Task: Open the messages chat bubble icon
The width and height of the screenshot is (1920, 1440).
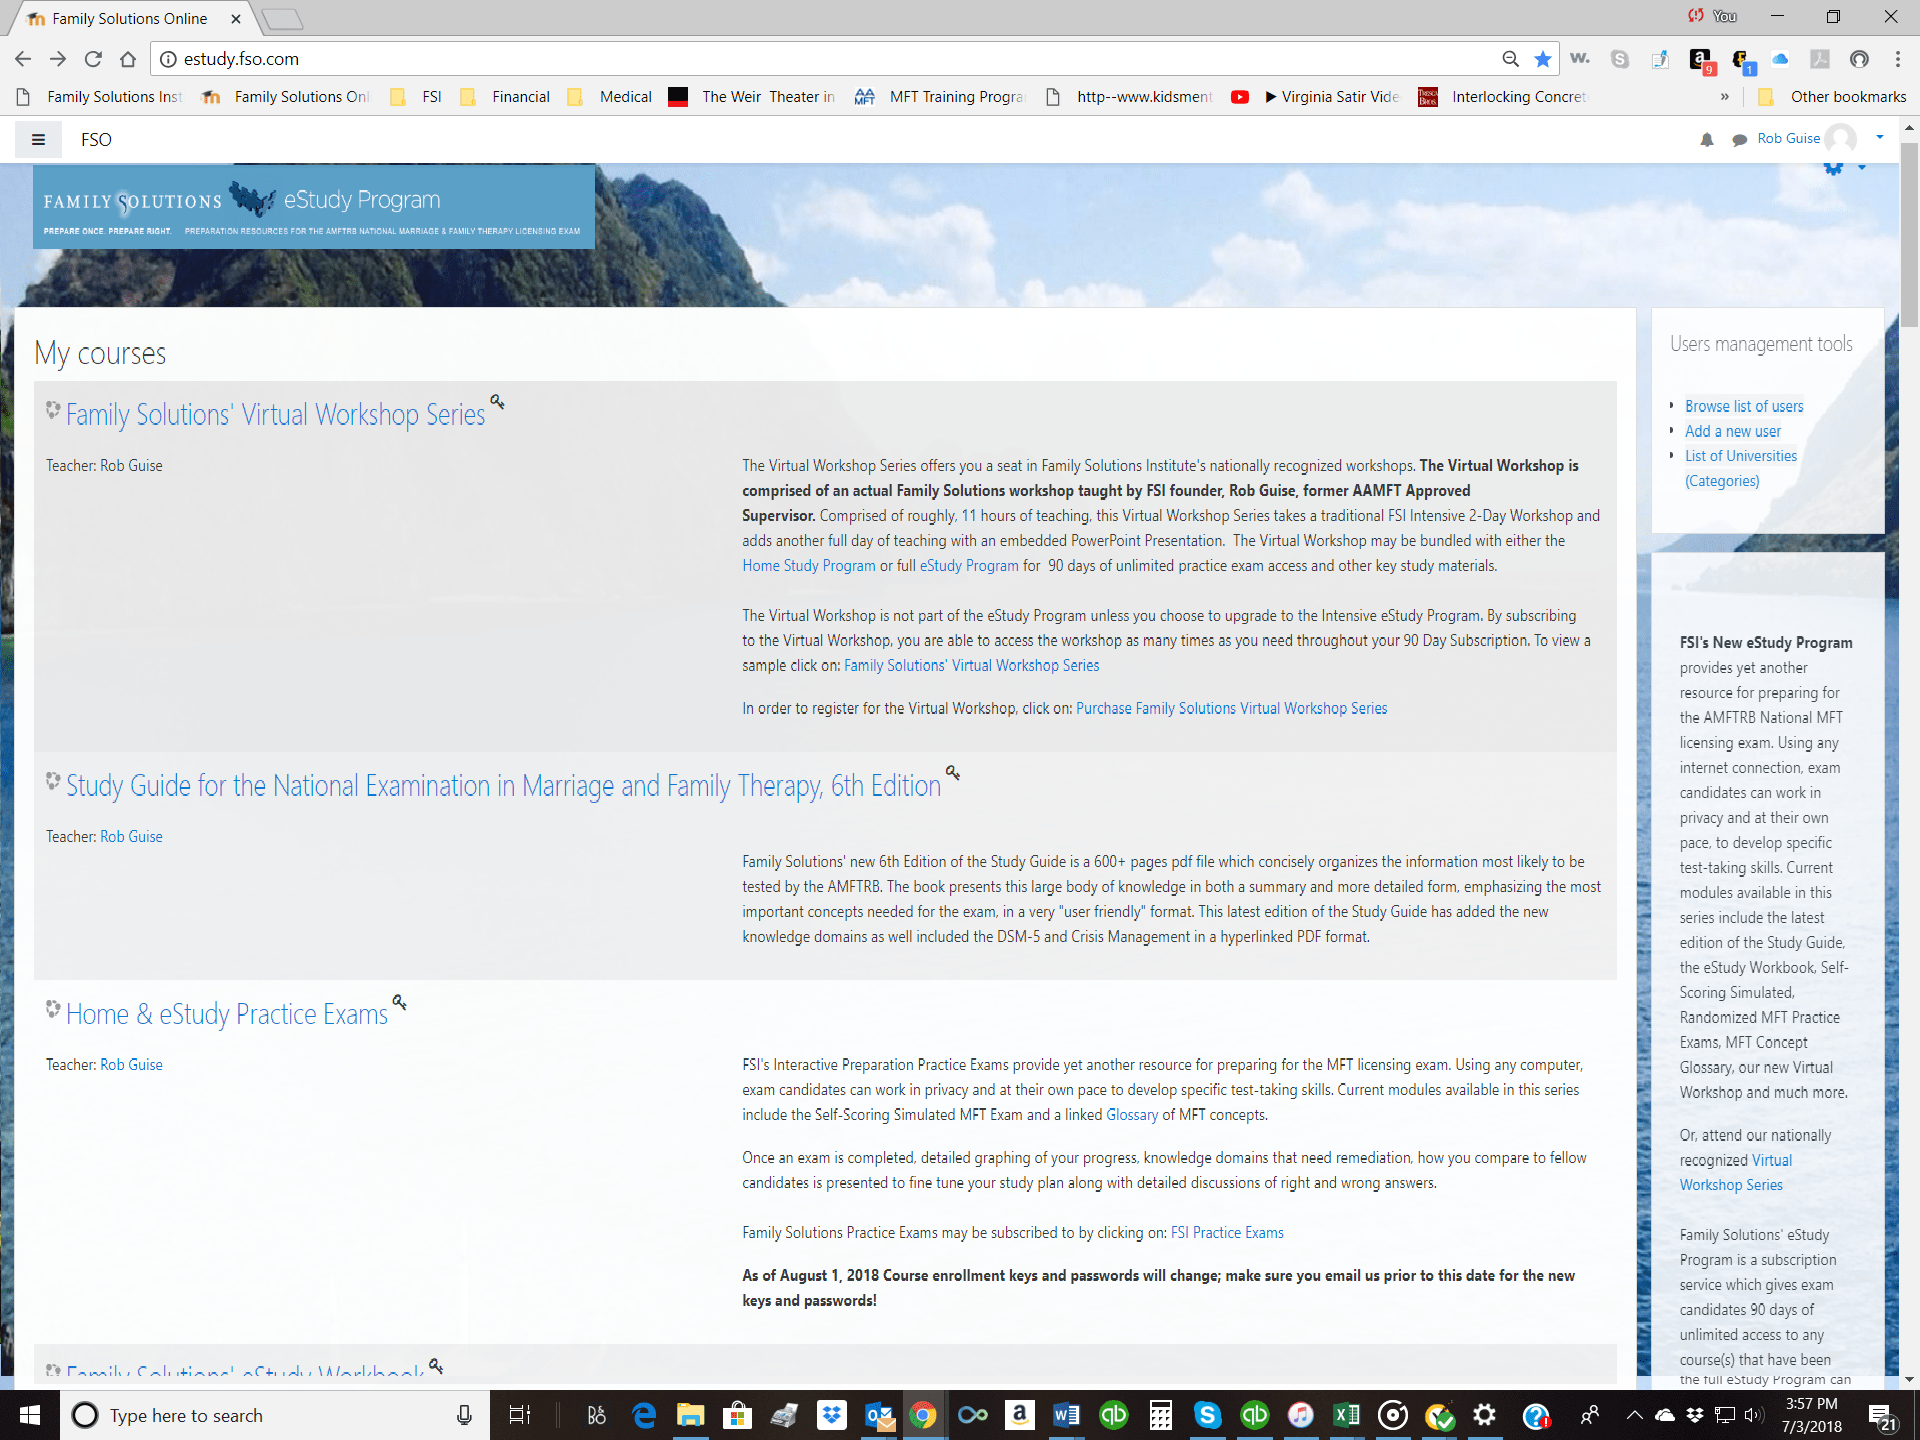Action: pos(1739,140)
